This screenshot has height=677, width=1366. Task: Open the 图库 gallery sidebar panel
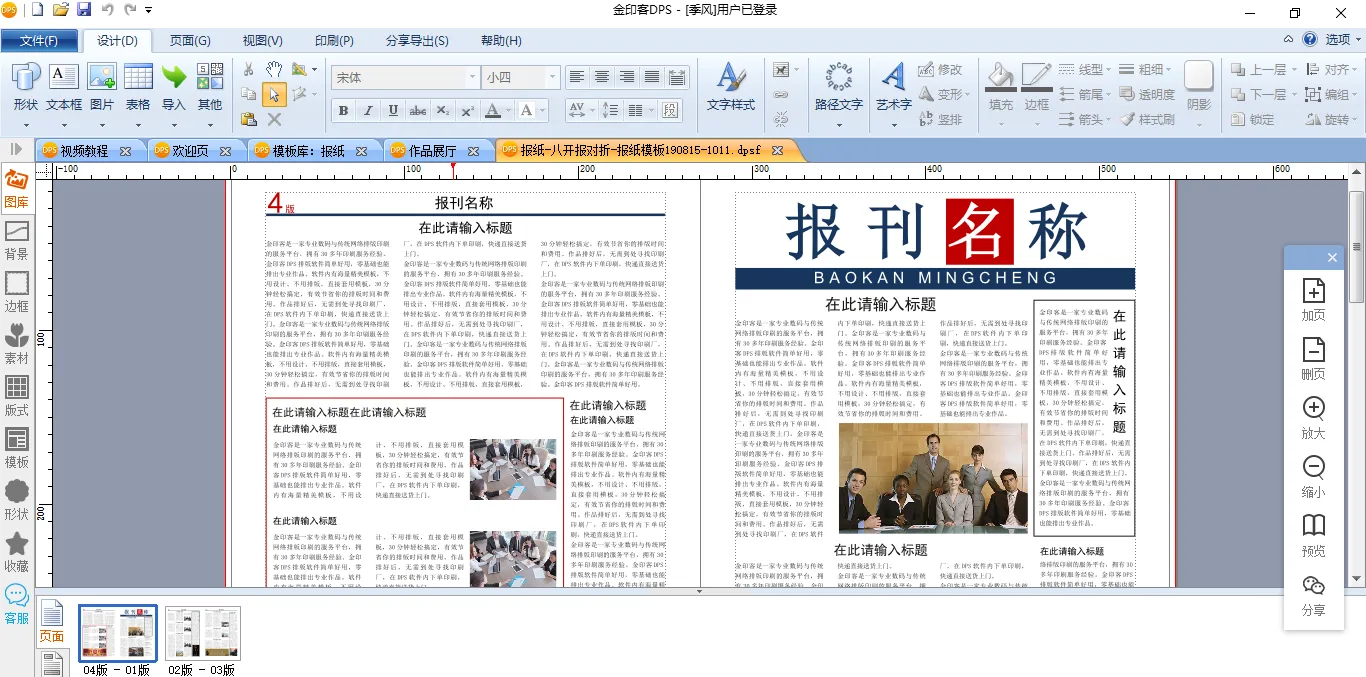pyautogui.click(x=16, y=188)
